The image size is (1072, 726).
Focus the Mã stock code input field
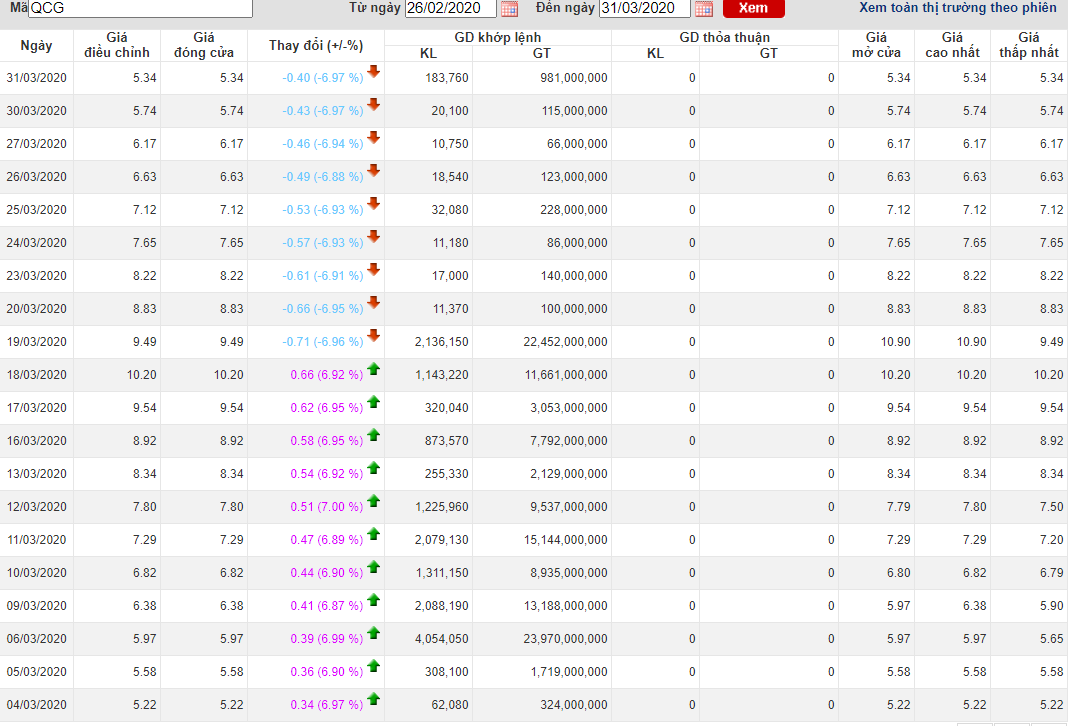tap(140, 8)
